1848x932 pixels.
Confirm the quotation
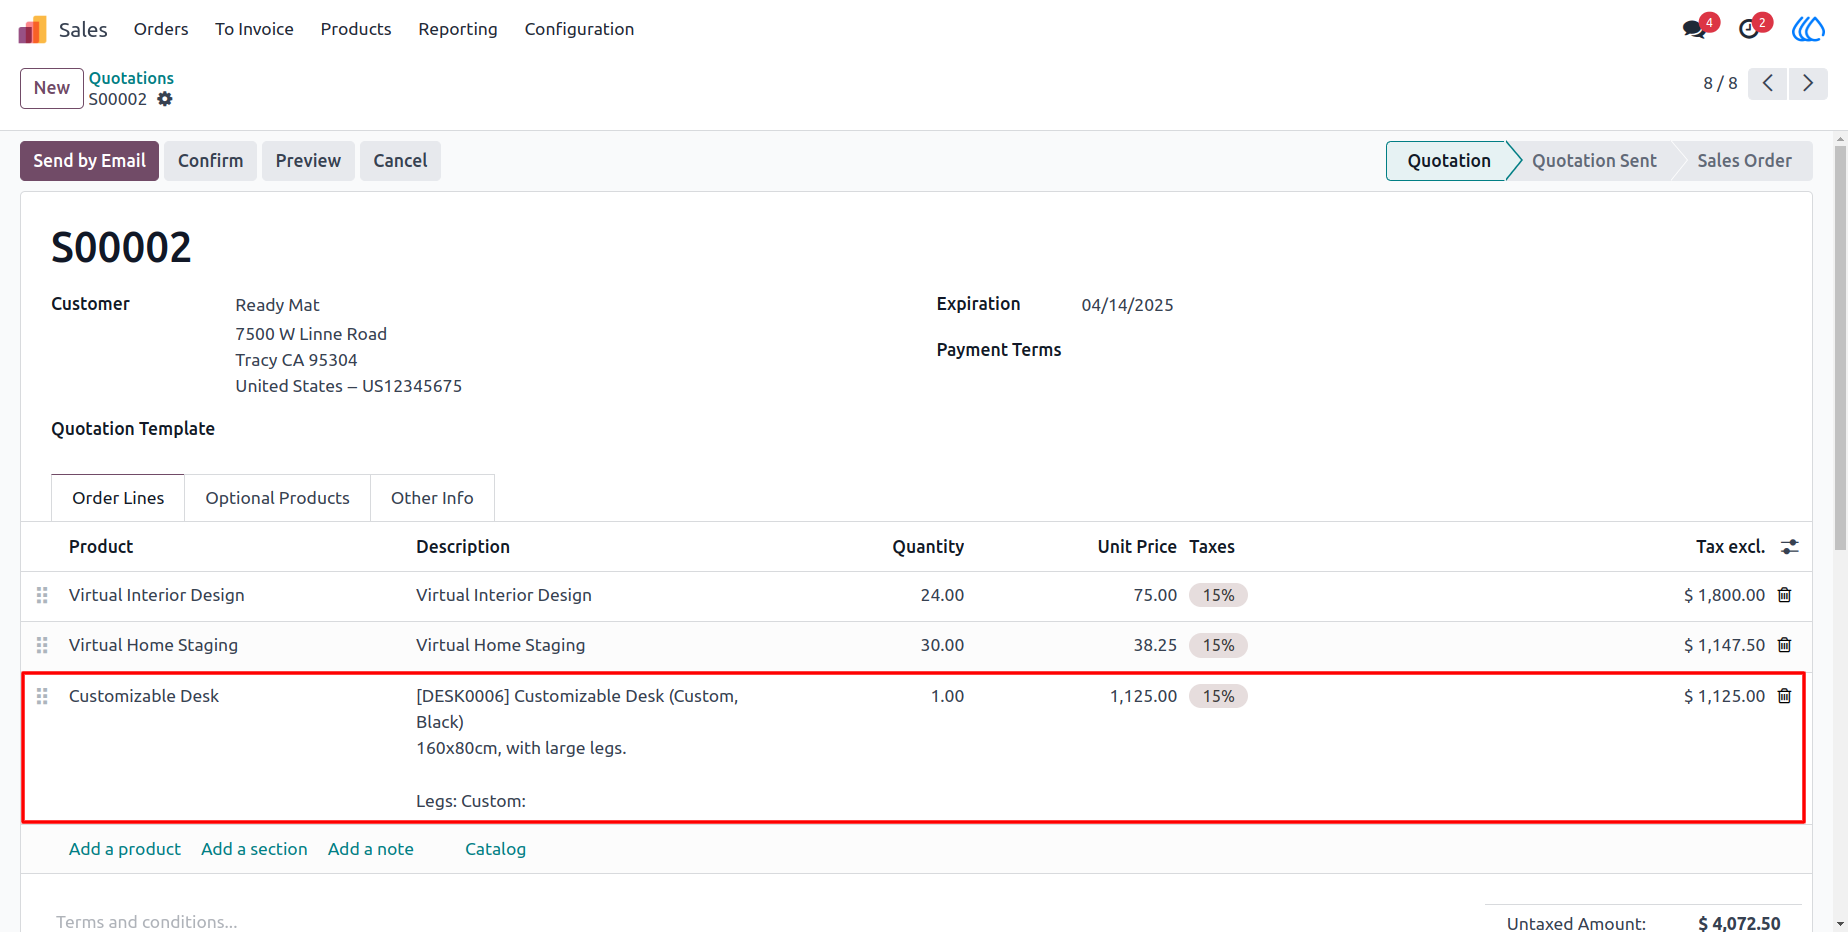tap(210, 161)
